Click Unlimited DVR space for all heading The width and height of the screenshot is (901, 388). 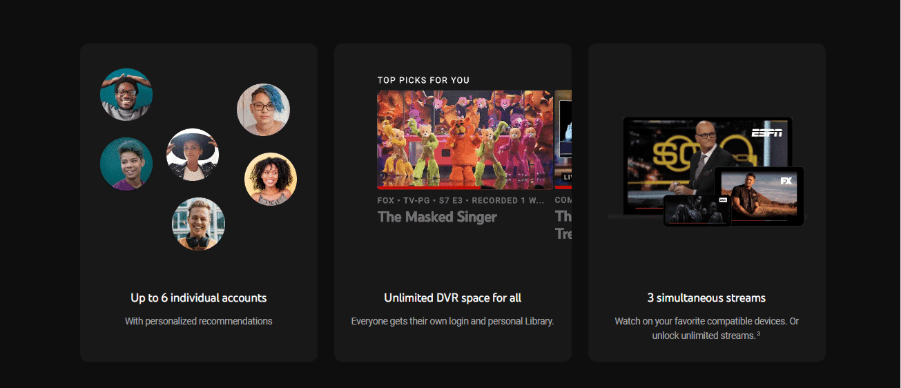pyautogui.click(x=453, y=298)
